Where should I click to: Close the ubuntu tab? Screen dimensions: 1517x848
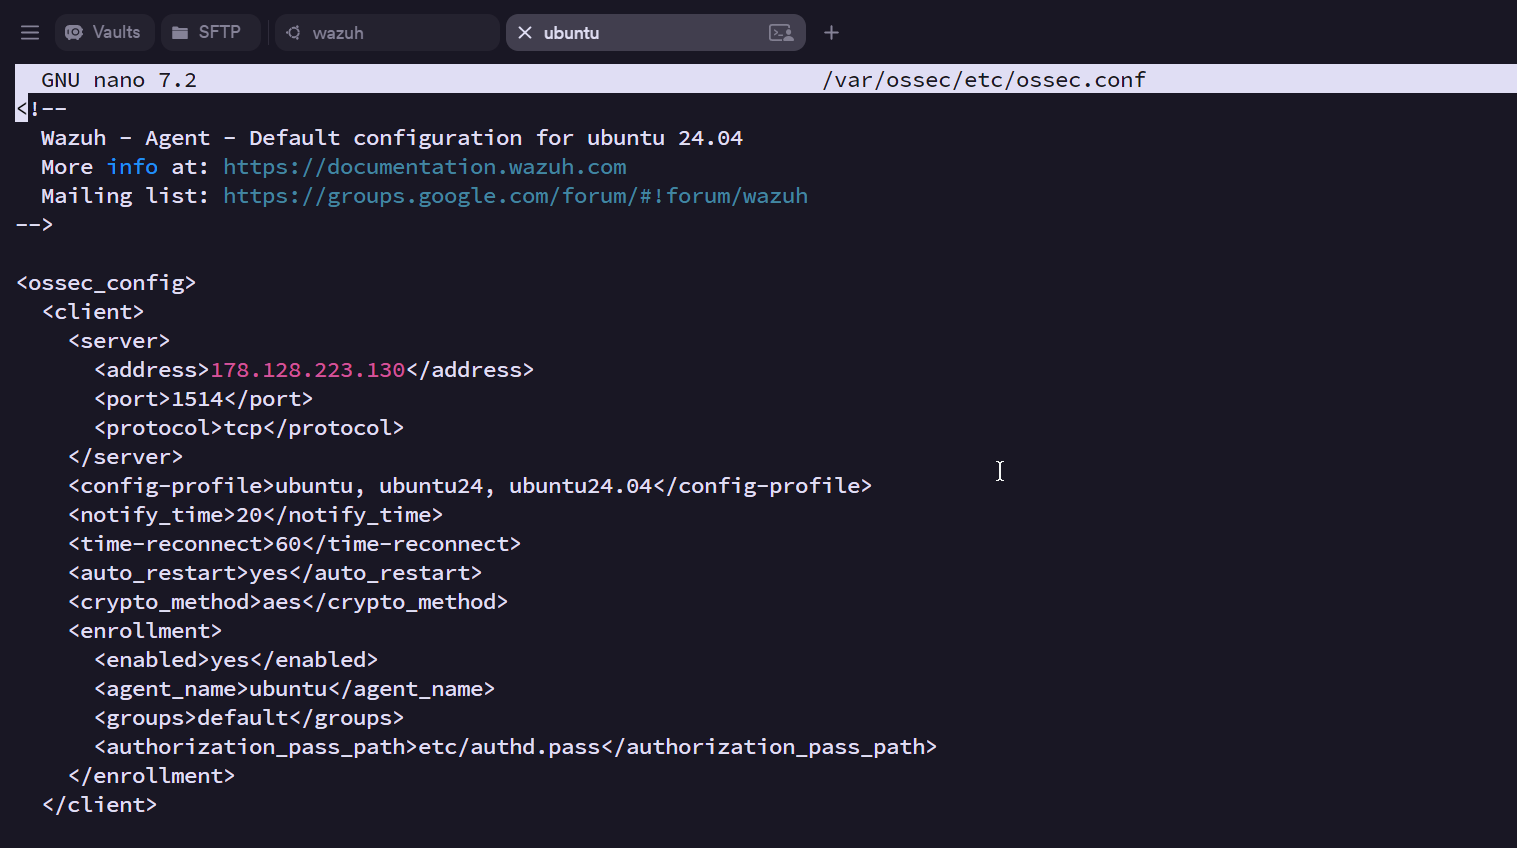[x=525, y=33]
